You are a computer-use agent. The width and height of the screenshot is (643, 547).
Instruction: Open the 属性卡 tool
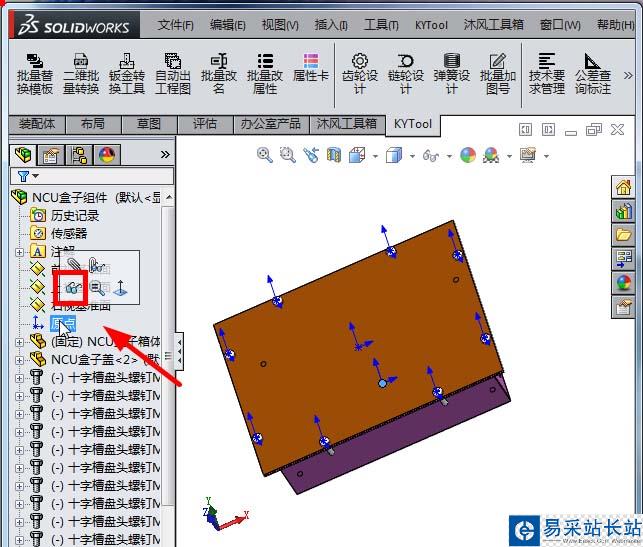coord(311,68)
